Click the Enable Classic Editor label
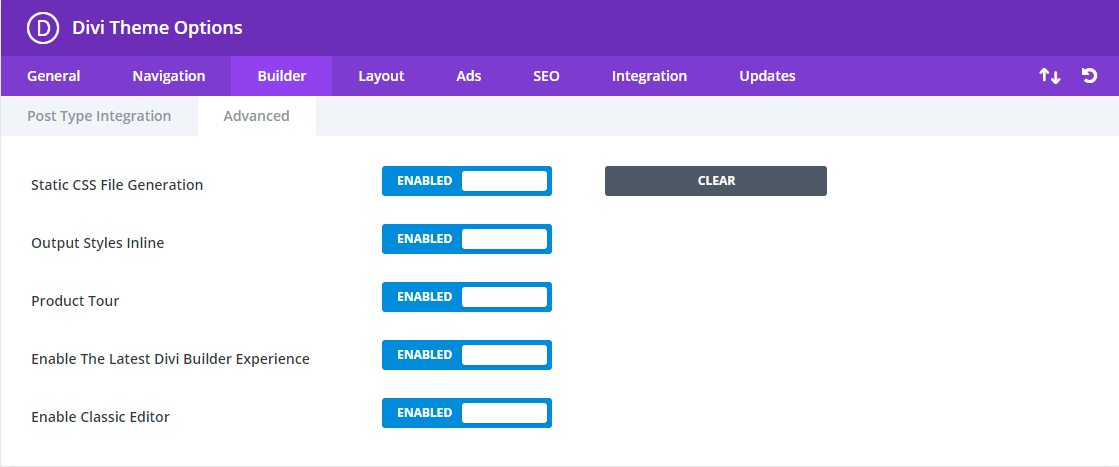Image resolution: width=1119 pixels, height=467 pixels. [101, 416]
